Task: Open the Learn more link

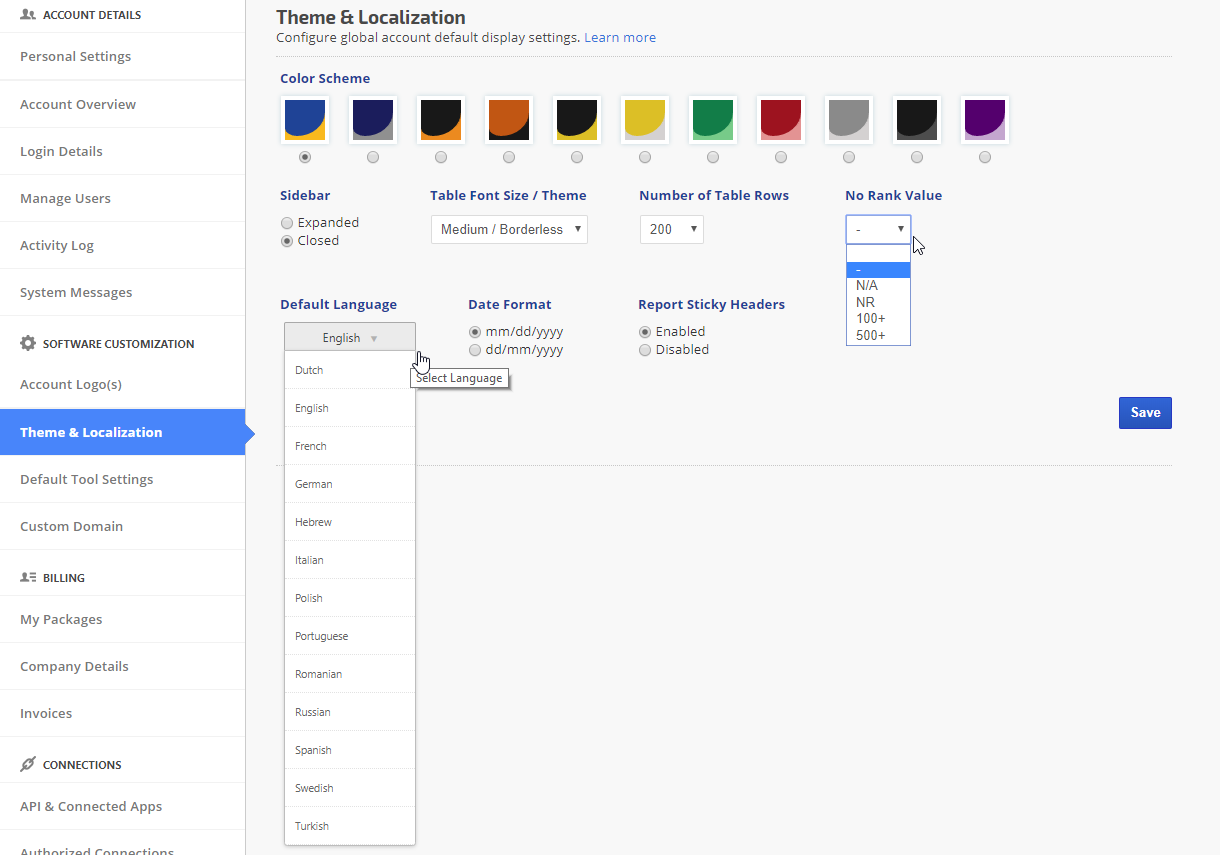Action: 620,38
